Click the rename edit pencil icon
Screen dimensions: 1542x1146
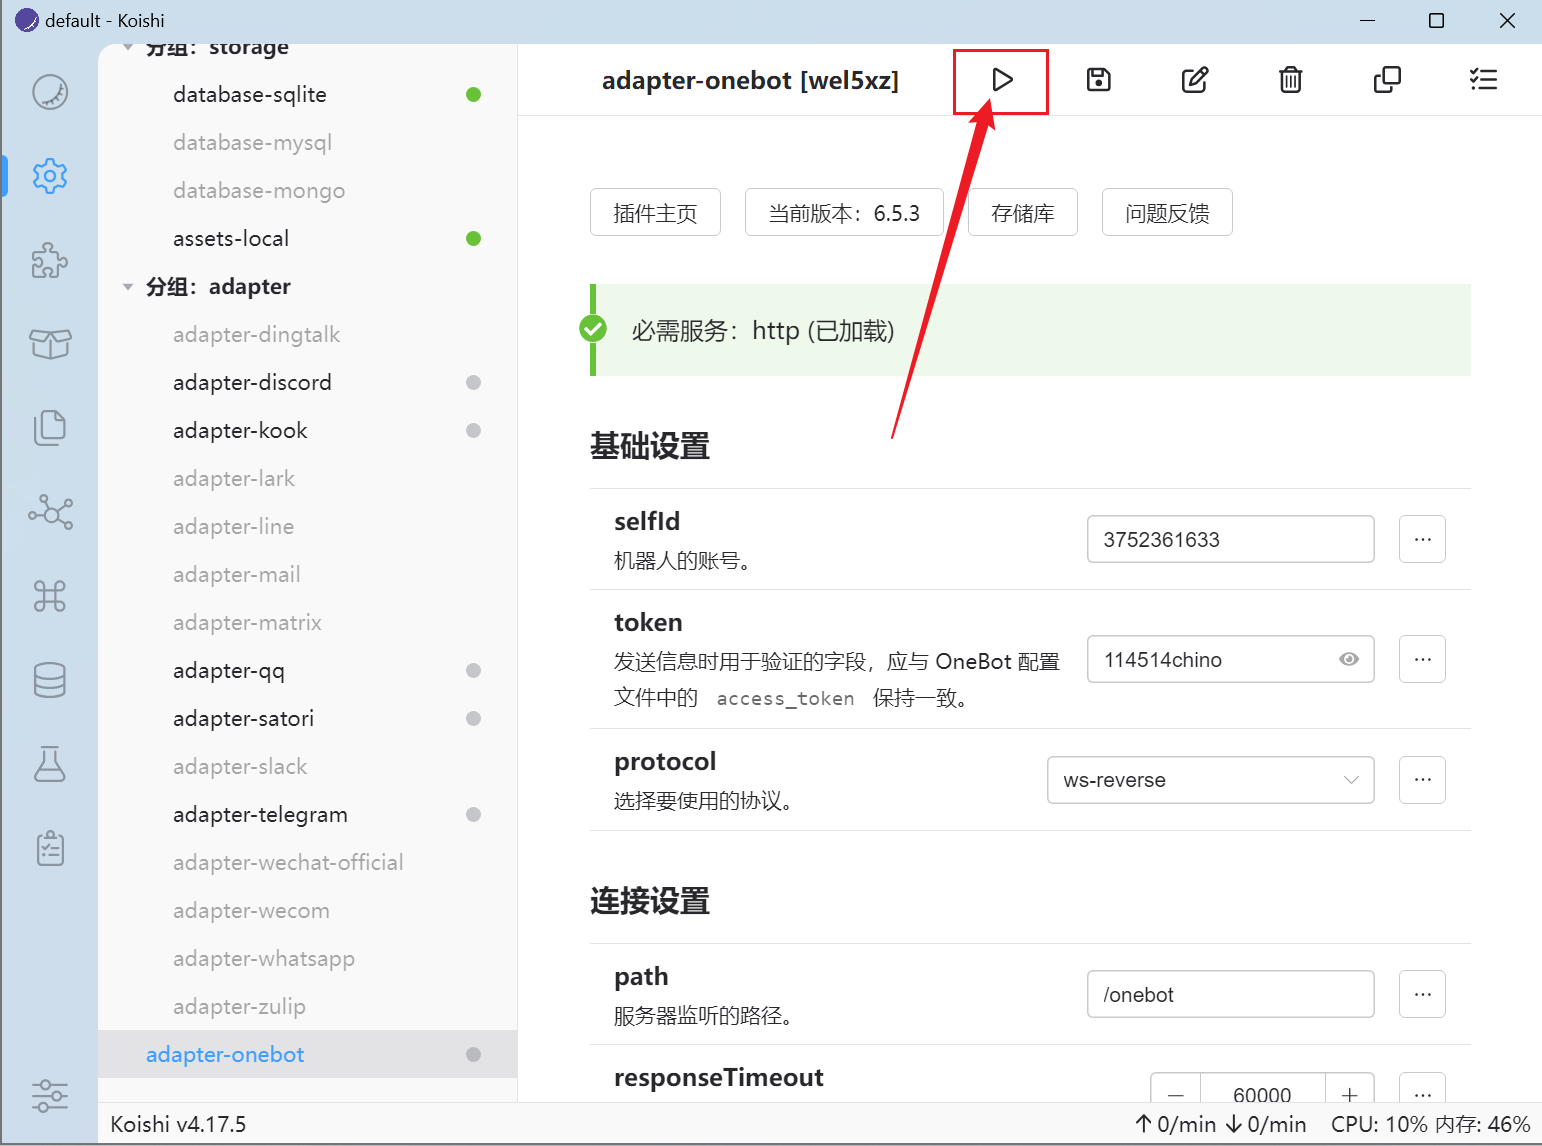(x=1195, y=80)
